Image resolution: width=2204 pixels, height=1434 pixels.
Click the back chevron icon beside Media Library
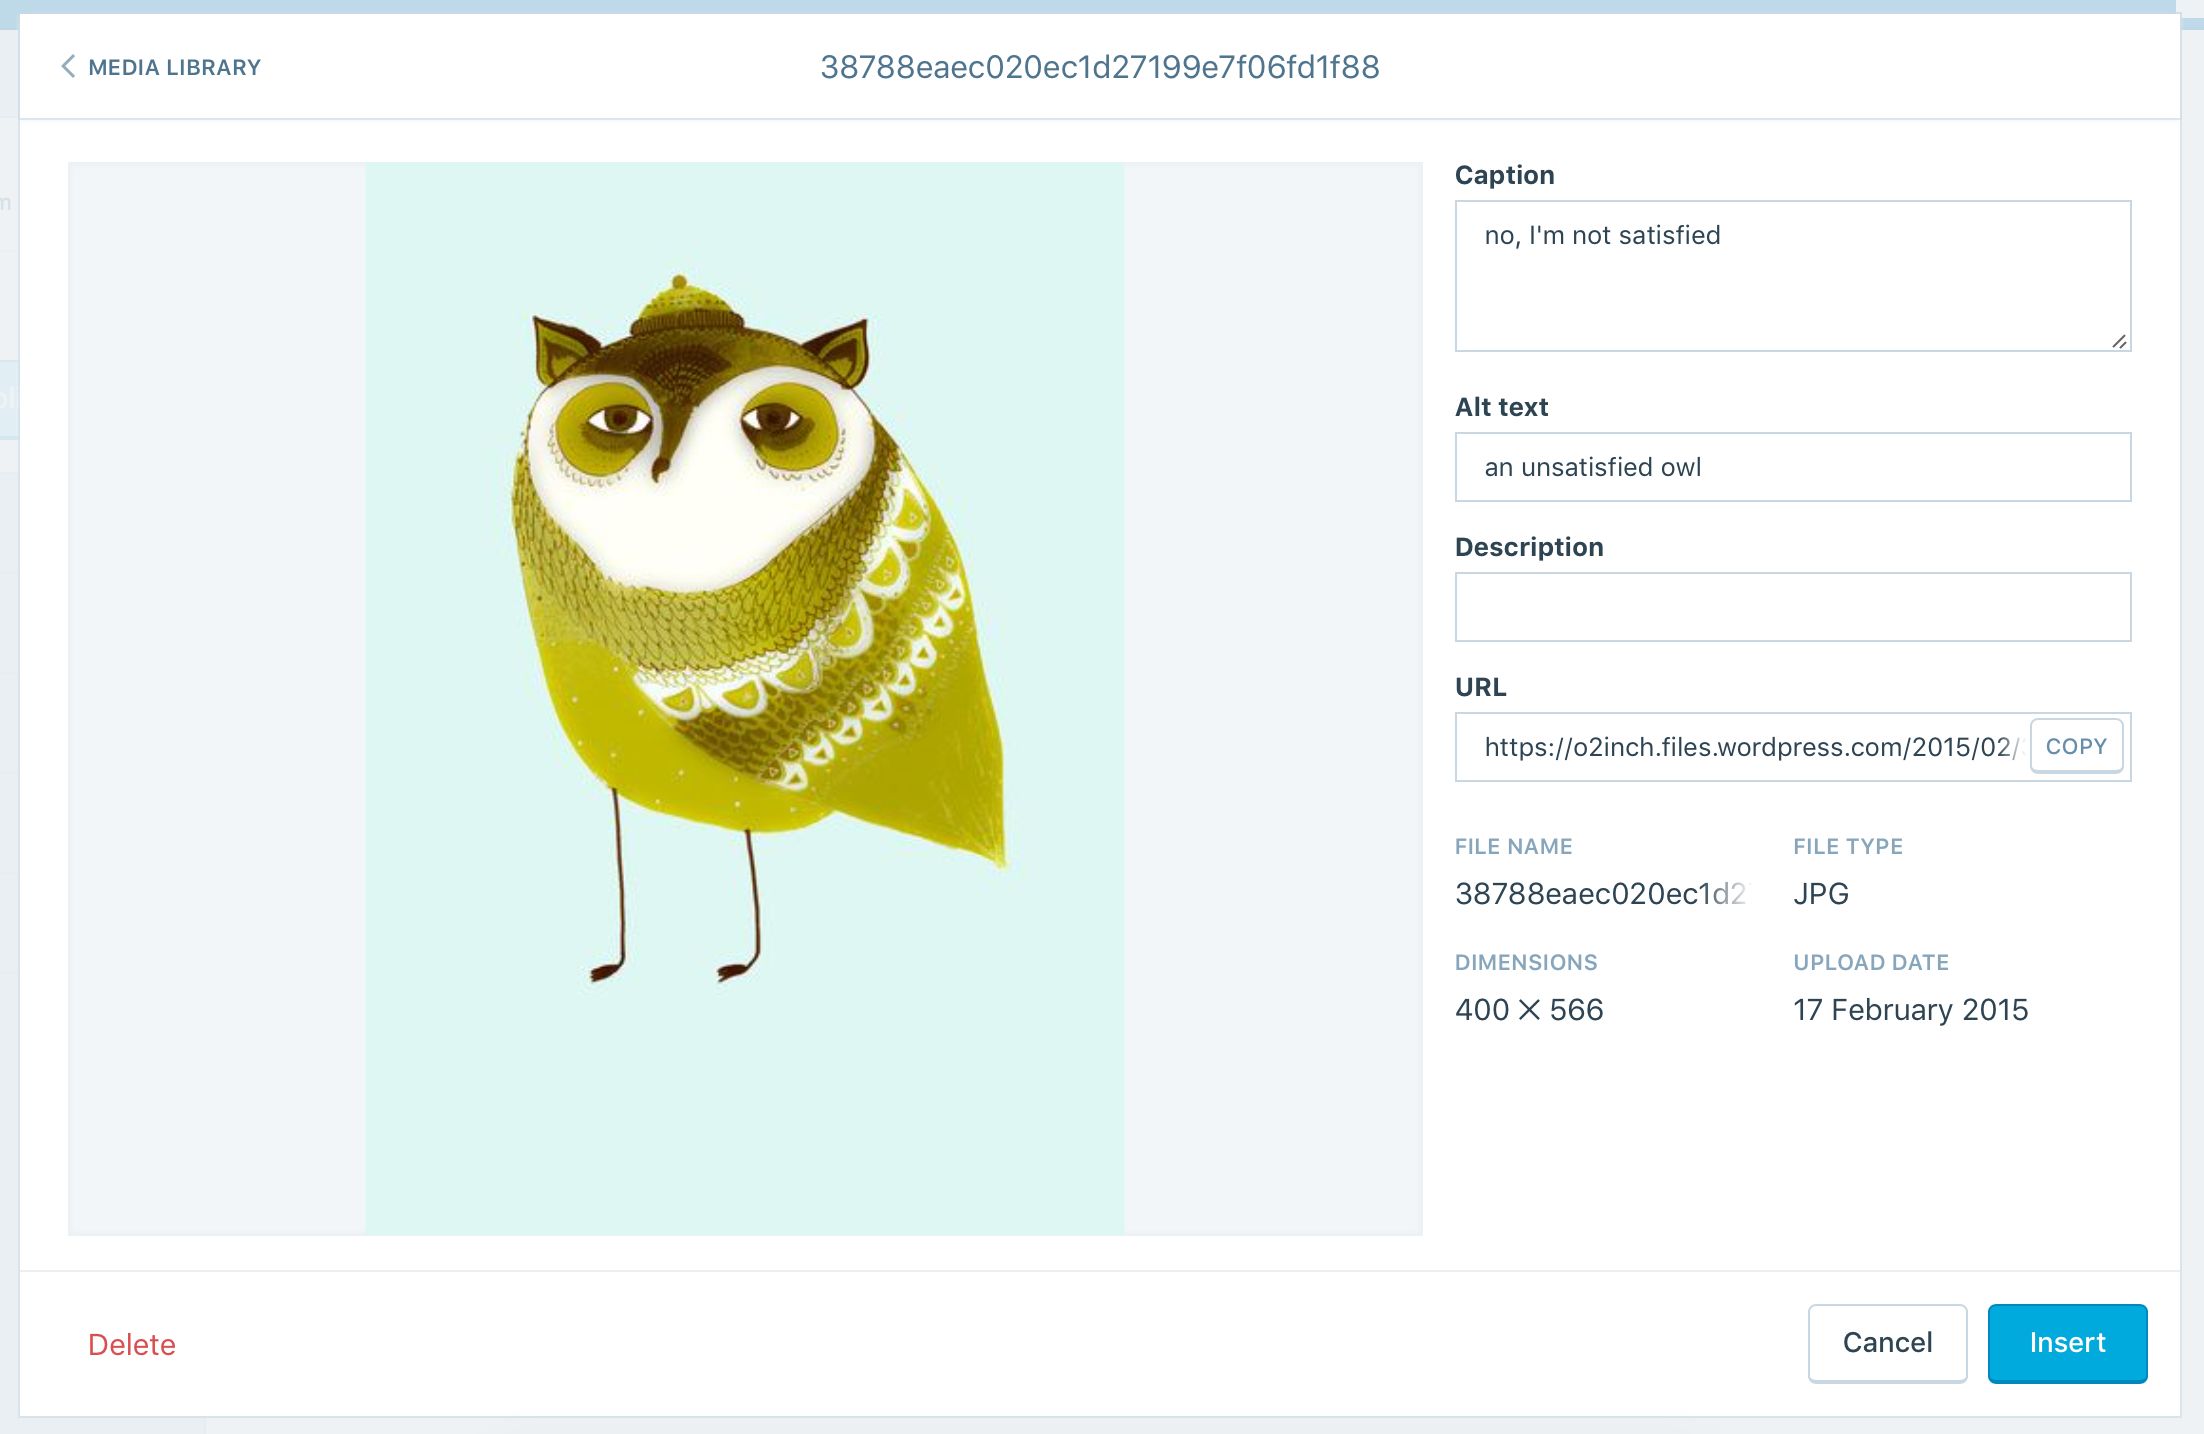pos(68,67)
